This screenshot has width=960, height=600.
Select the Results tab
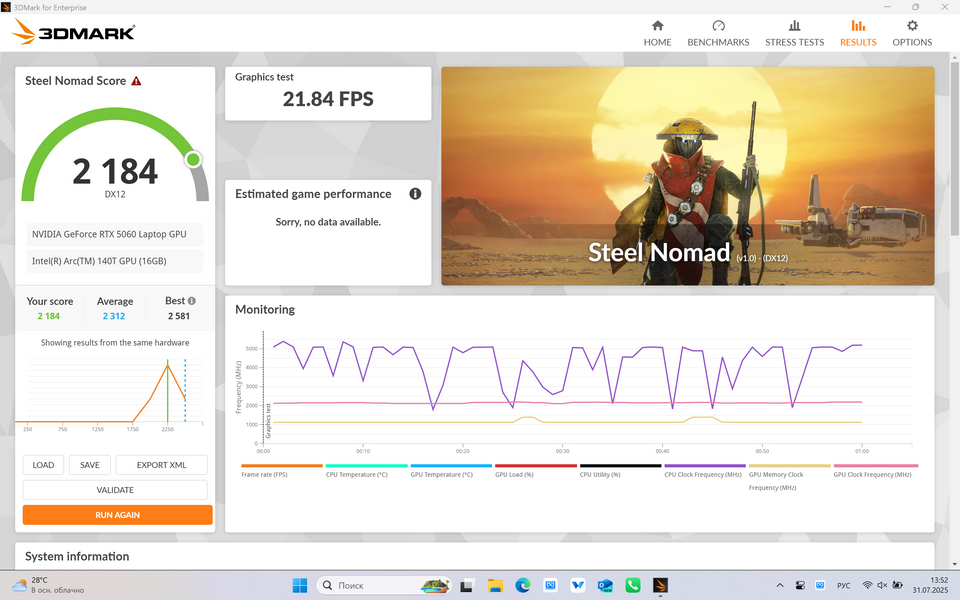click(858, 33)
